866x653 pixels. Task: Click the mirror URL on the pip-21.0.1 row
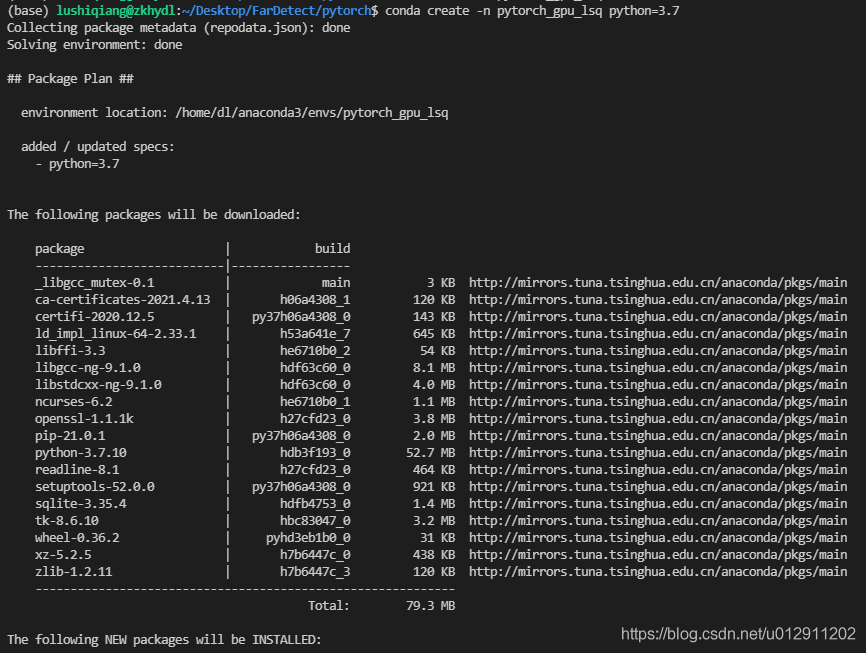pyautogui.click(x=658, y=435)
